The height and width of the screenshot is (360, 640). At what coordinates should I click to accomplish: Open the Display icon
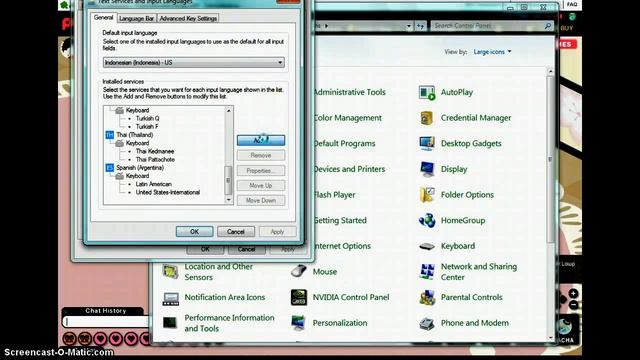(x=427, y=169)
